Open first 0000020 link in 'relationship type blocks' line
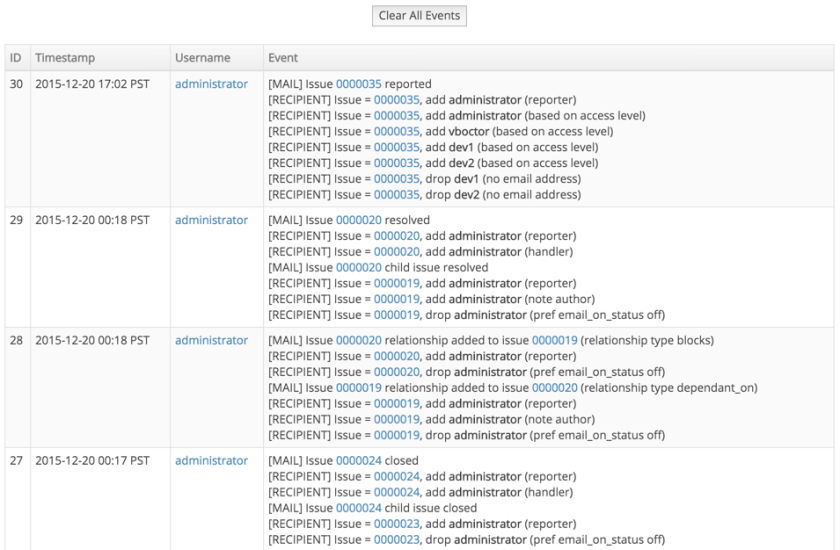The height and width of the screenshot is (550, 840). coord(358,341)
